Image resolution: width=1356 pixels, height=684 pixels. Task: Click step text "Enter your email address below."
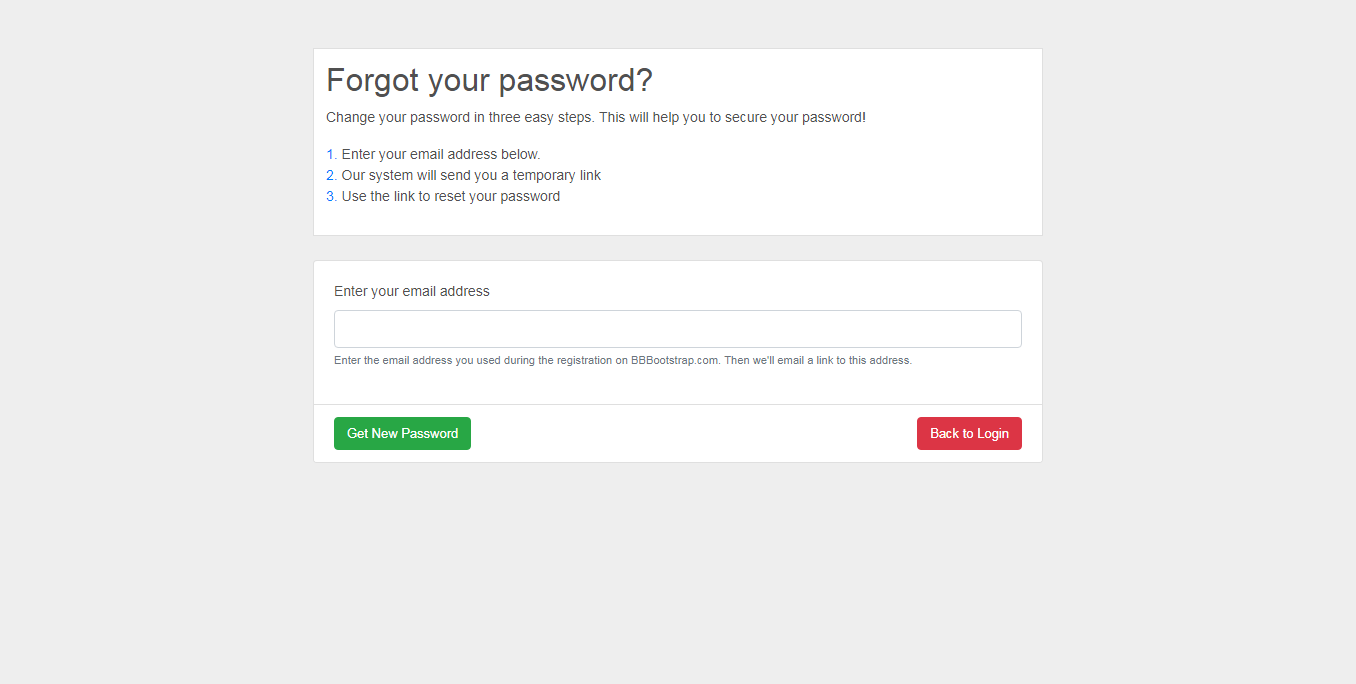coord(441,155)
